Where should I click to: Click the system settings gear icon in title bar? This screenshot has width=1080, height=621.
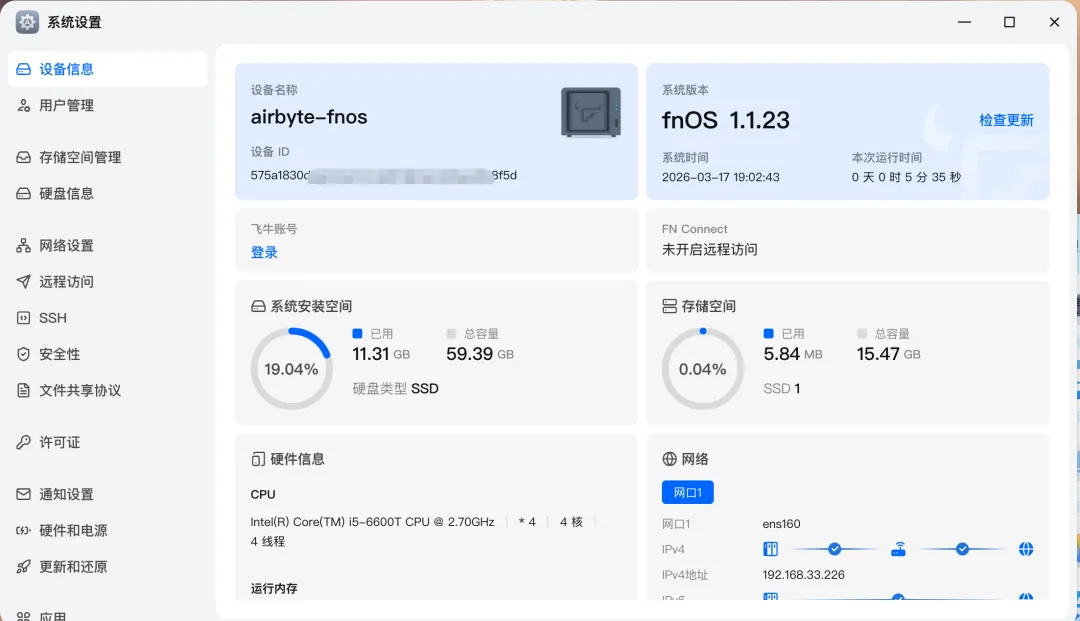[28, 22]
